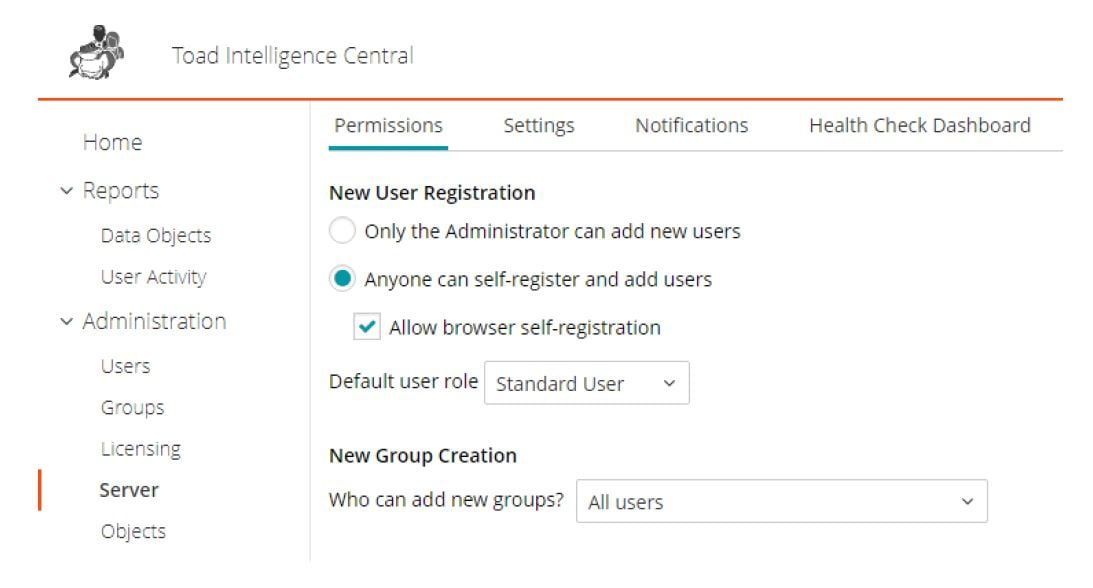Open Who can add new groups dropdown
This screenshot has height=588, width=1093.
tap(781, 501)
